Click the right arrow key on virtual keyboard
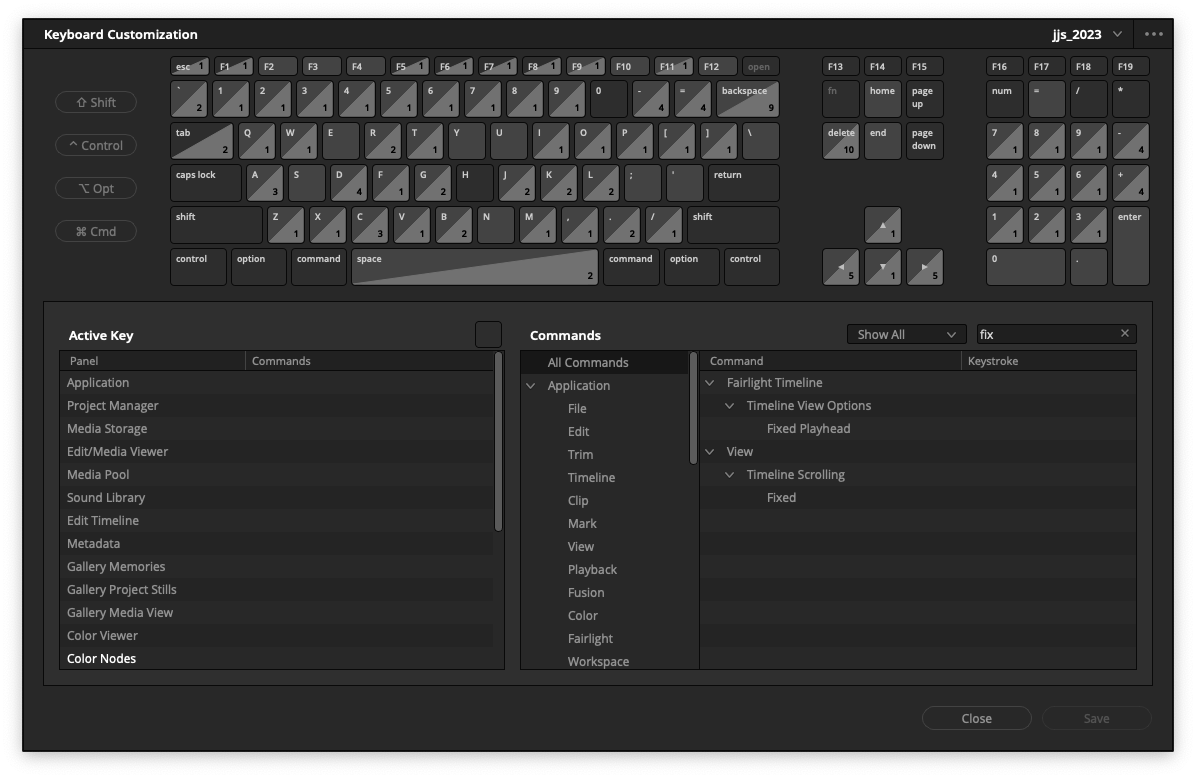 point(924,267)
